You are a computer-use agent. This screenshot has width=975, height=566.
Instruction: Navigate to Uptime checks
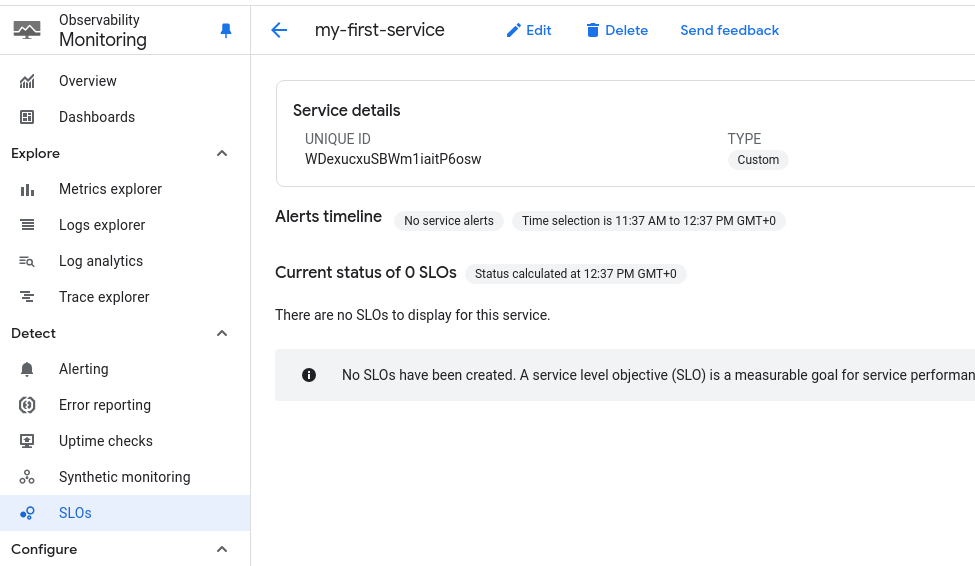[x=125, y=441]
